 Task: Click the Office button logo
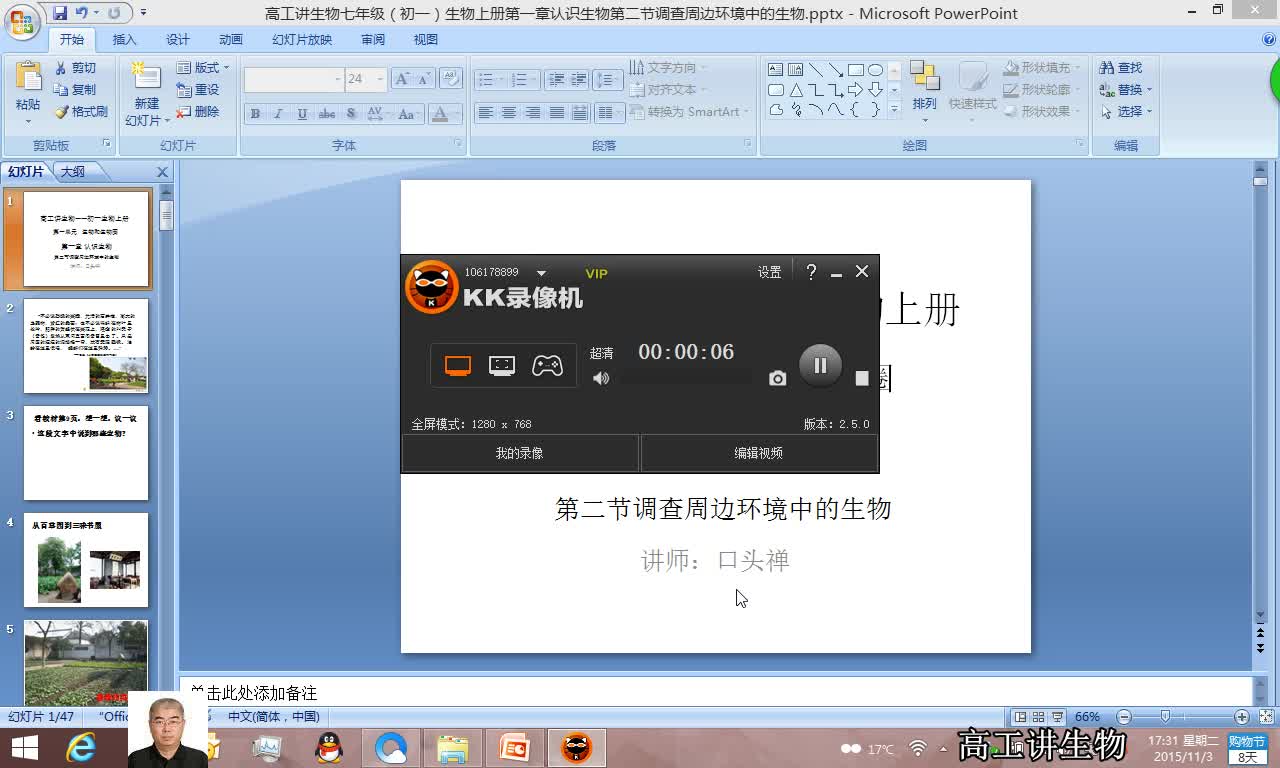tap(21, 22)
